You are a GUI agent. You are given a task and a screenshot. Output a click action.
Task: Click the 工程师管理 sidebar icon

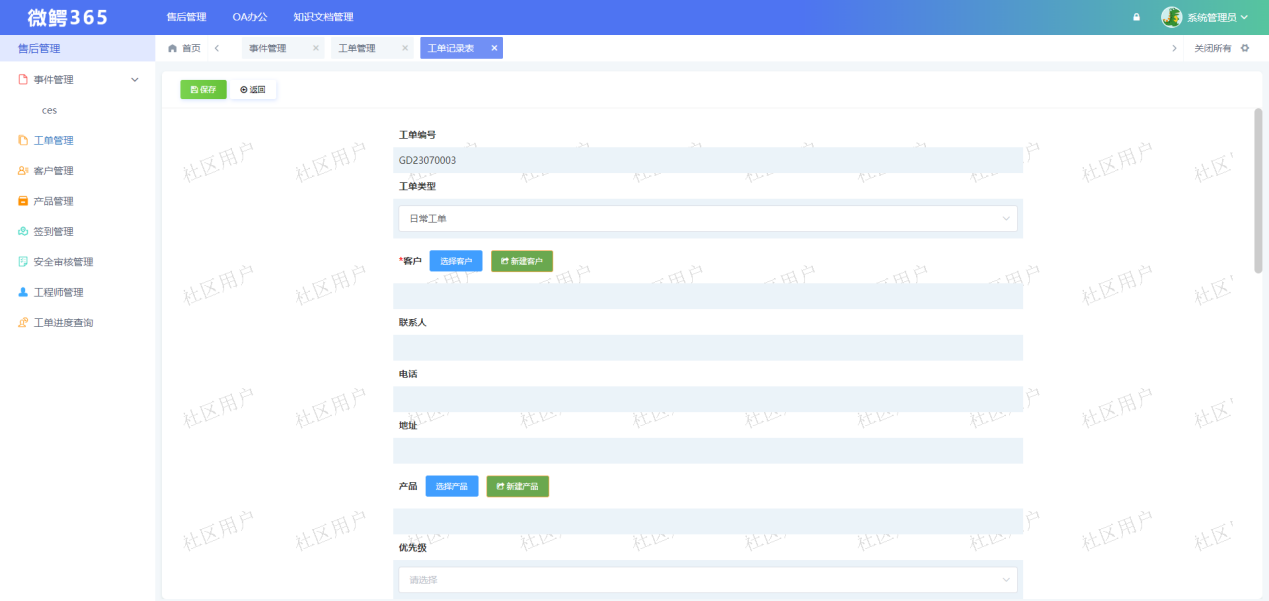tap(23, 293)
